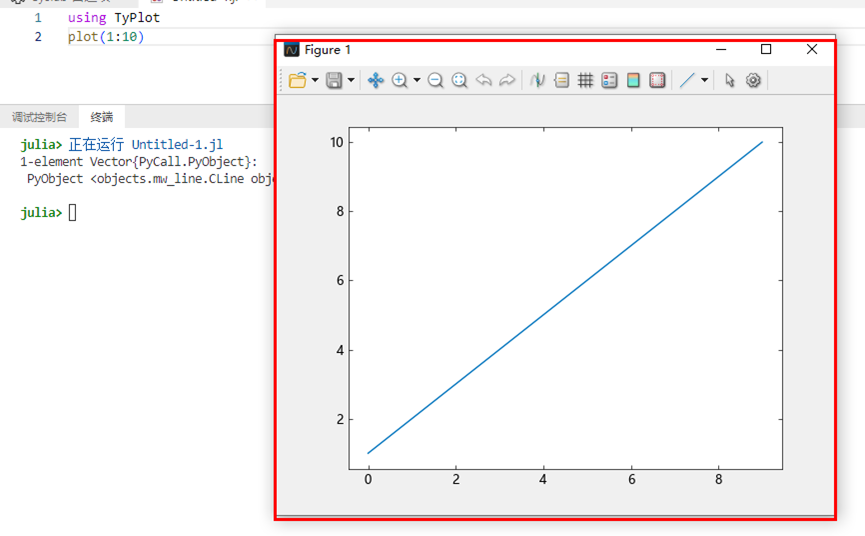Click the julia> prompt input cursor
The height and width of the screenshot is (536, 865).
coord(72,213)
